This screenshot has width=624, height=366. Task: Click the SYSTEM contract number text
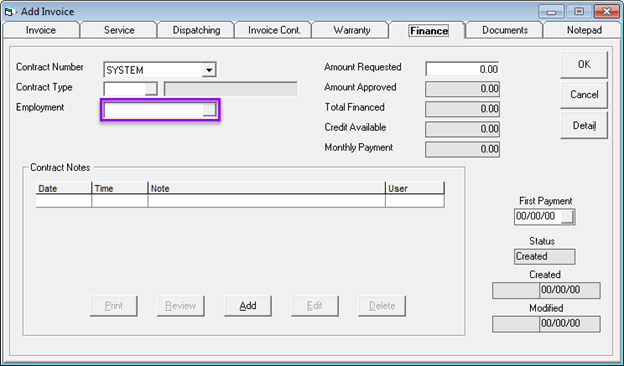coord(125,70)
